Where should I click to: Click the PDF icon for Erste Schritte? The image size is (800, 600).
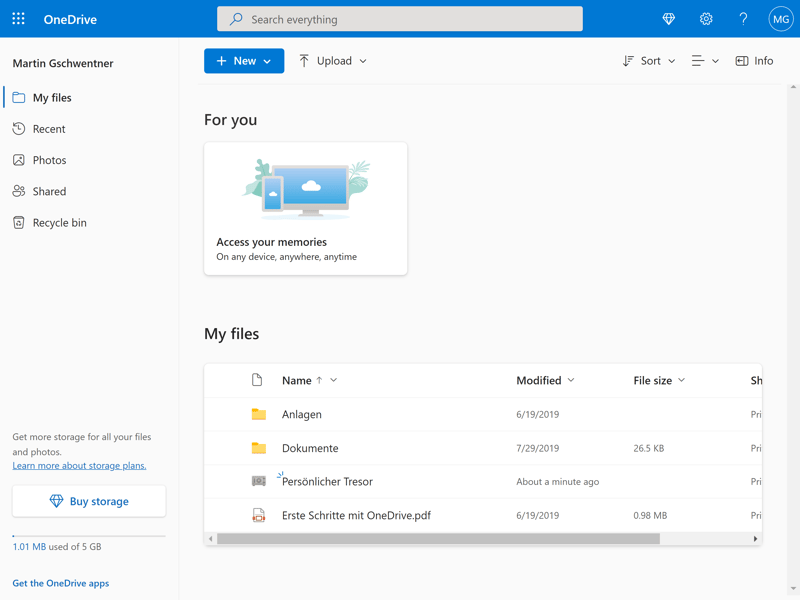point(259,515)
